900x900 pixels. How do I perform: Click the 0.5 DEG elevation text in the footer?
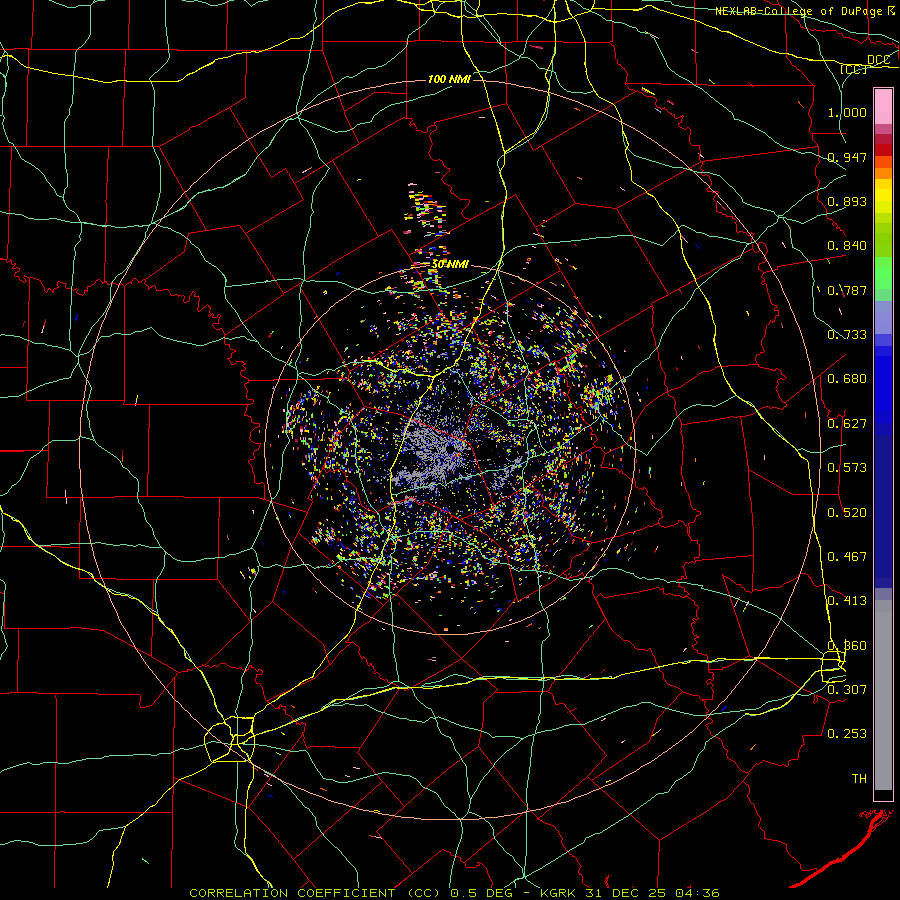(x=481, y=893)
